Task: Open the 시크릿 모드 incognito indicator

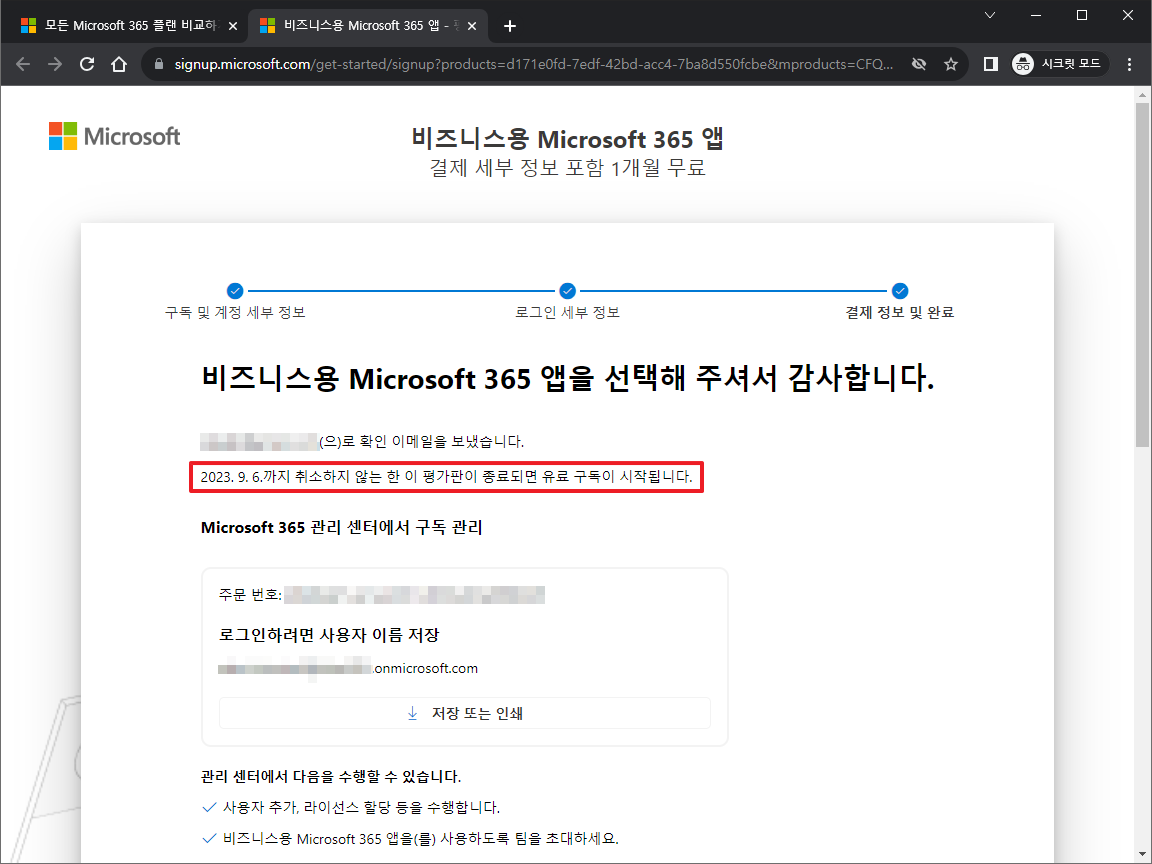Action: click(1059, 65)
